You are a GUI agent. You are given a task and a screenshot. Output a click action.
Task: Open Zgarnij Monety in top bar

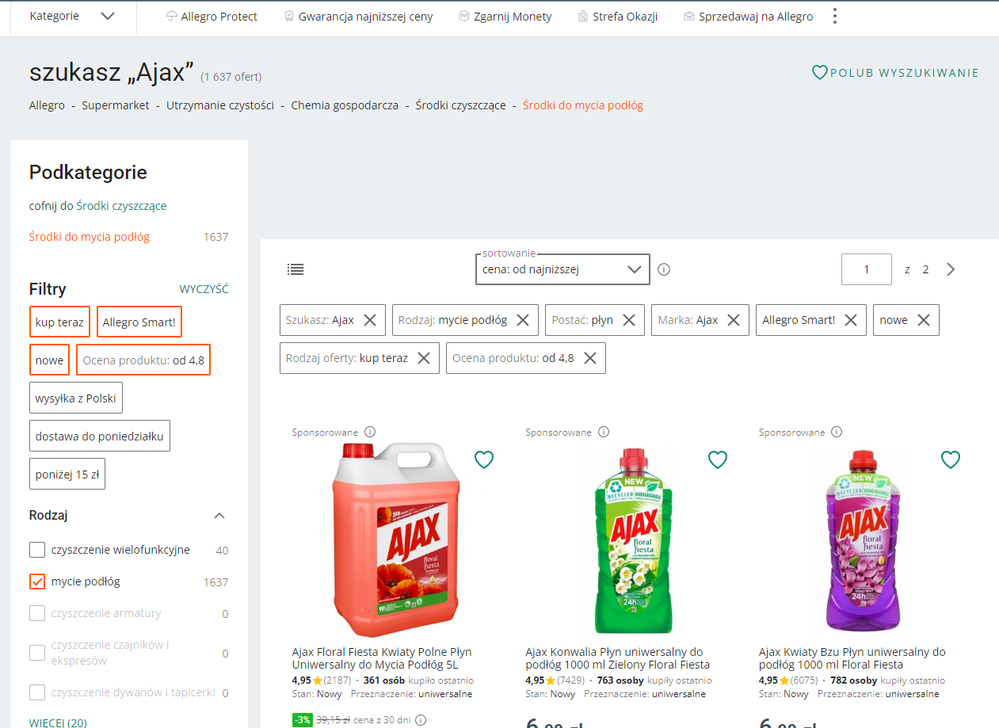505,17
